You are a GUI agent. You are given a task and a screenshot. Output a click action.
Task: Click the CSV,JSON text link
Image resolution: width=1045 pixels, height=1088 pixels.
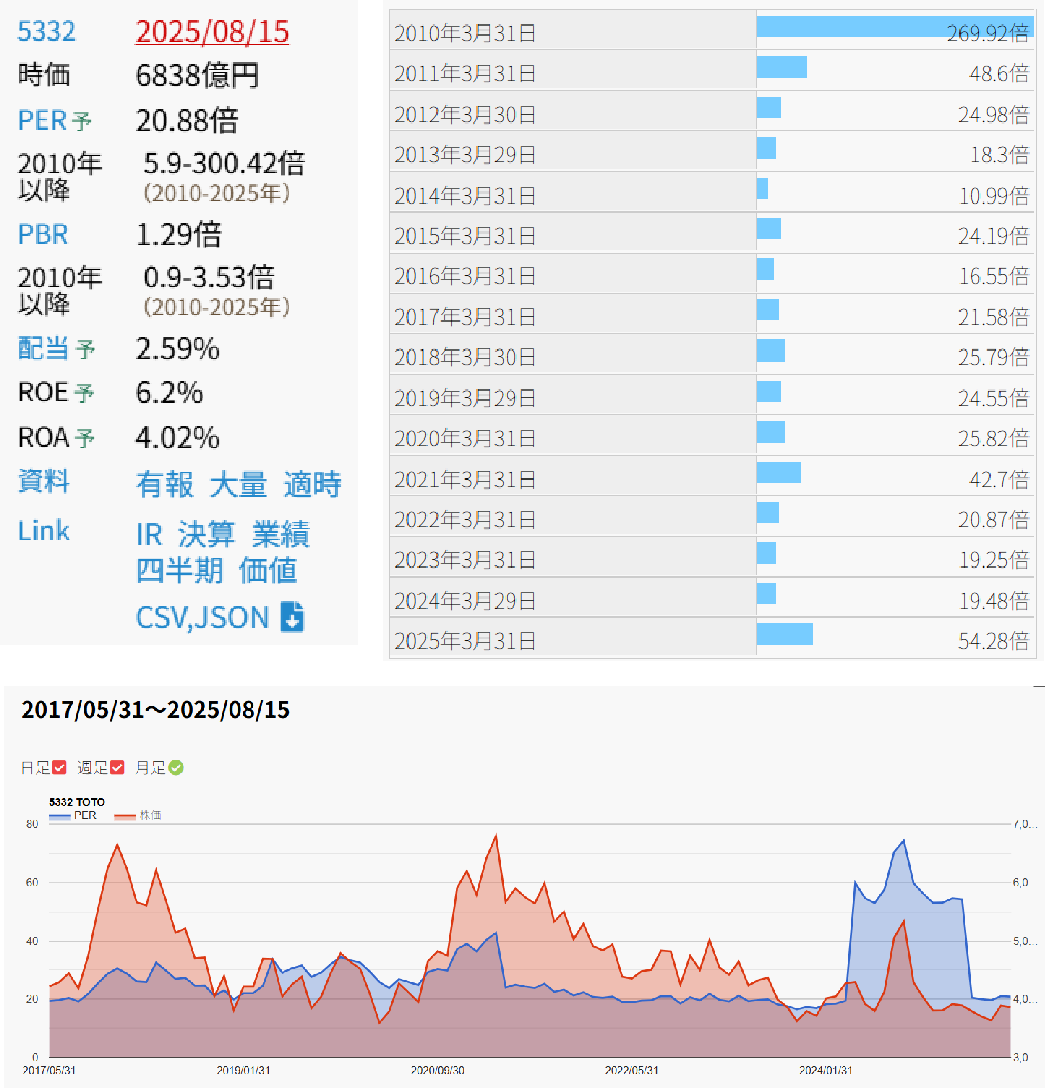click(x=202, y=617)
